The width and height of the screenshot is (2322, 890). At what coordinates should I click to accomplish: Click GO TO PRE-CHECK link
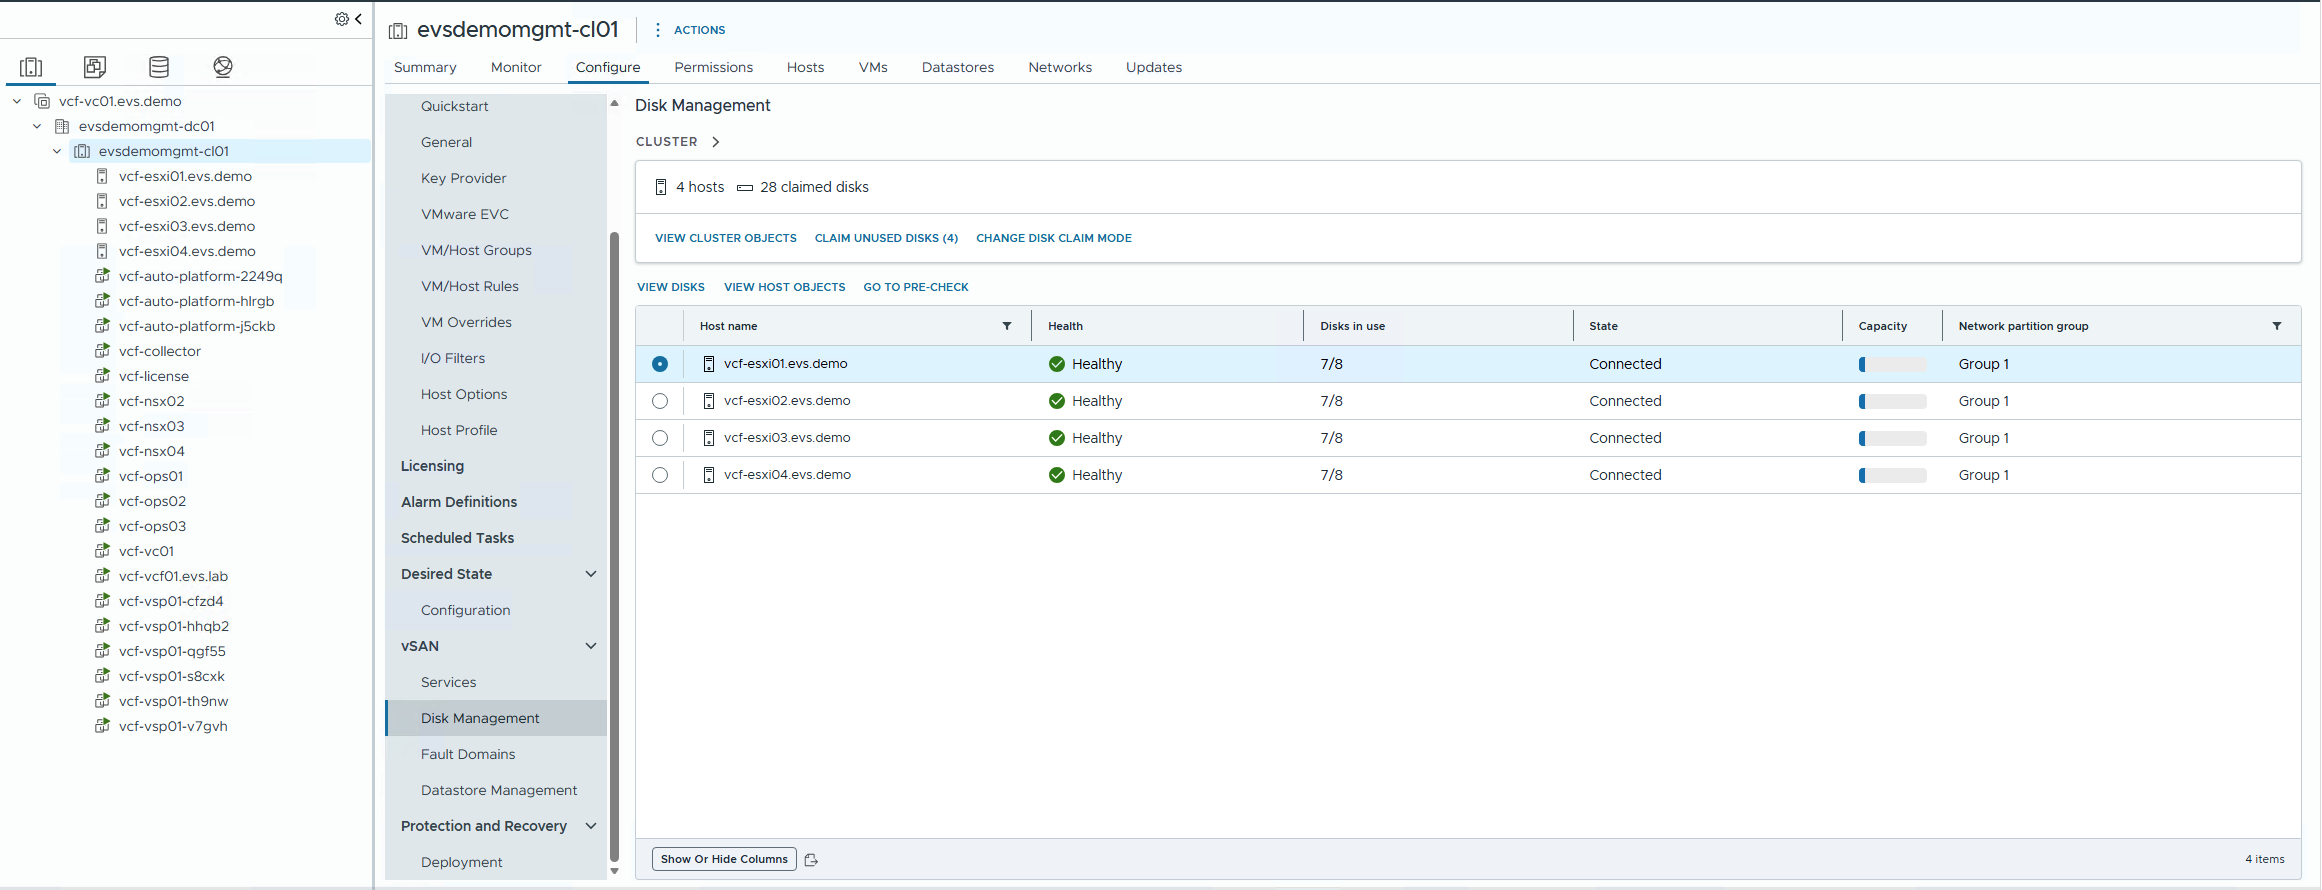point(916,287)
